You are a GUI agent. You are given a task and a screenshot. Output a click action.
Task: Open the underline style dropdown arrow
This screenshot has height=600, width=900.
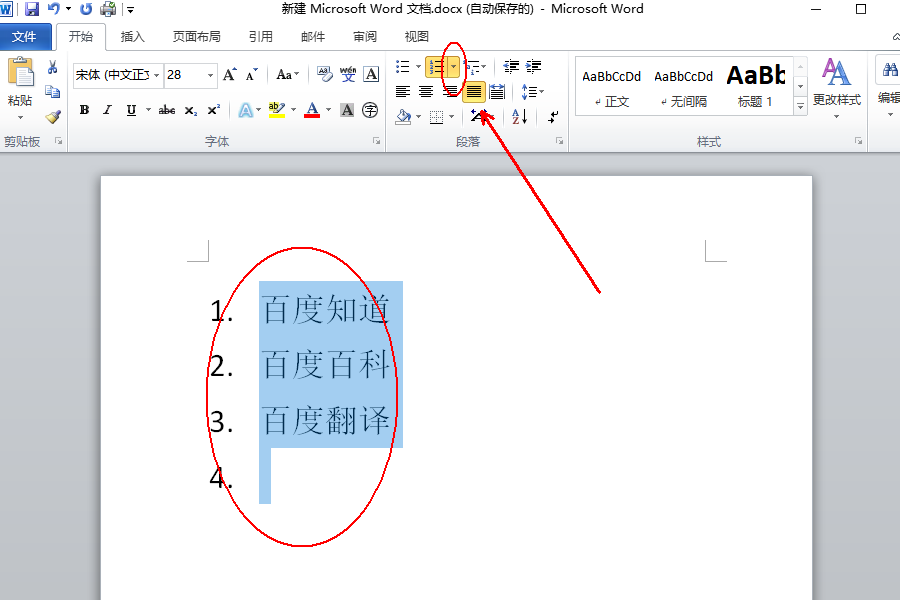pos(148,110)
